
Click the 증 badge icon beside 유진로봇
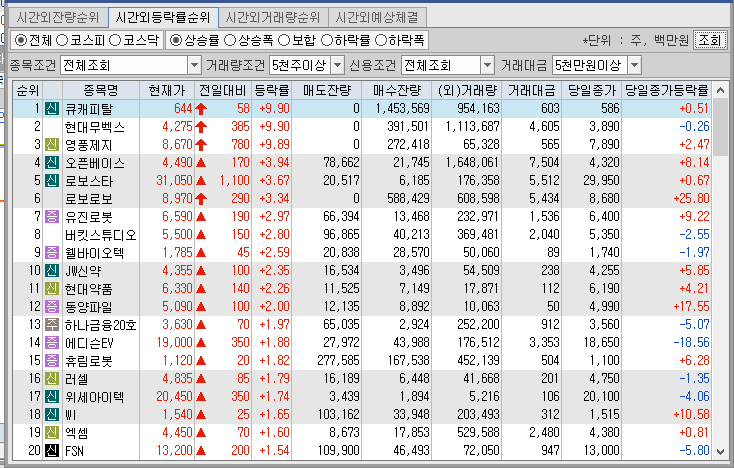pos(51,217)
